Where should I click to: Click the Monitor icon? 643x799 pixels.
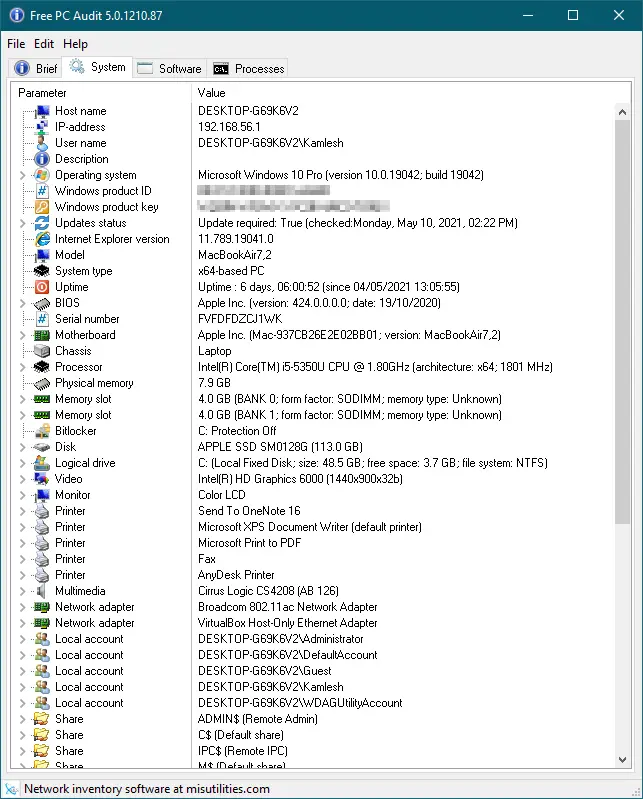pyautogui.click(x=42, y=495)
